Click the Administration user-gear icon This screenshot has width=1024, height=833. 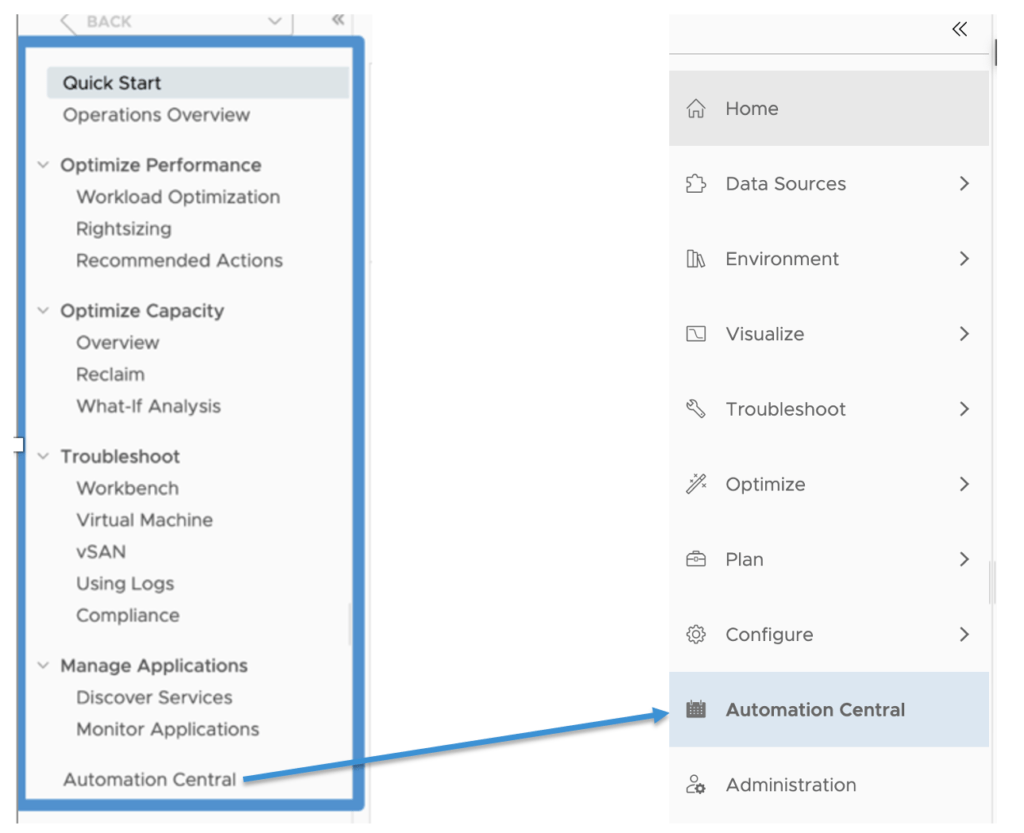pyautogui.click(x=696, y=785)
